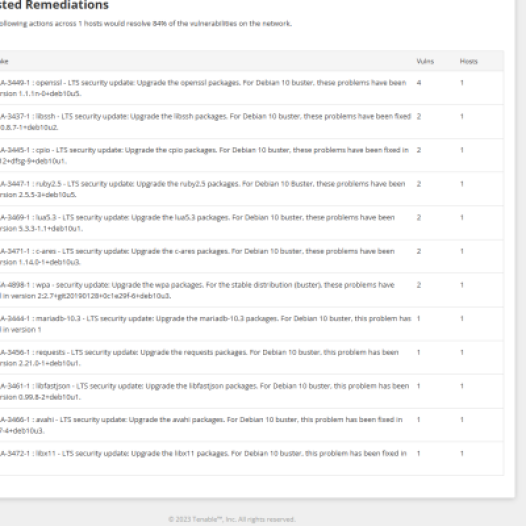
Task: Open the ruby2.5 security update remediation
Action: click(252, 189)
